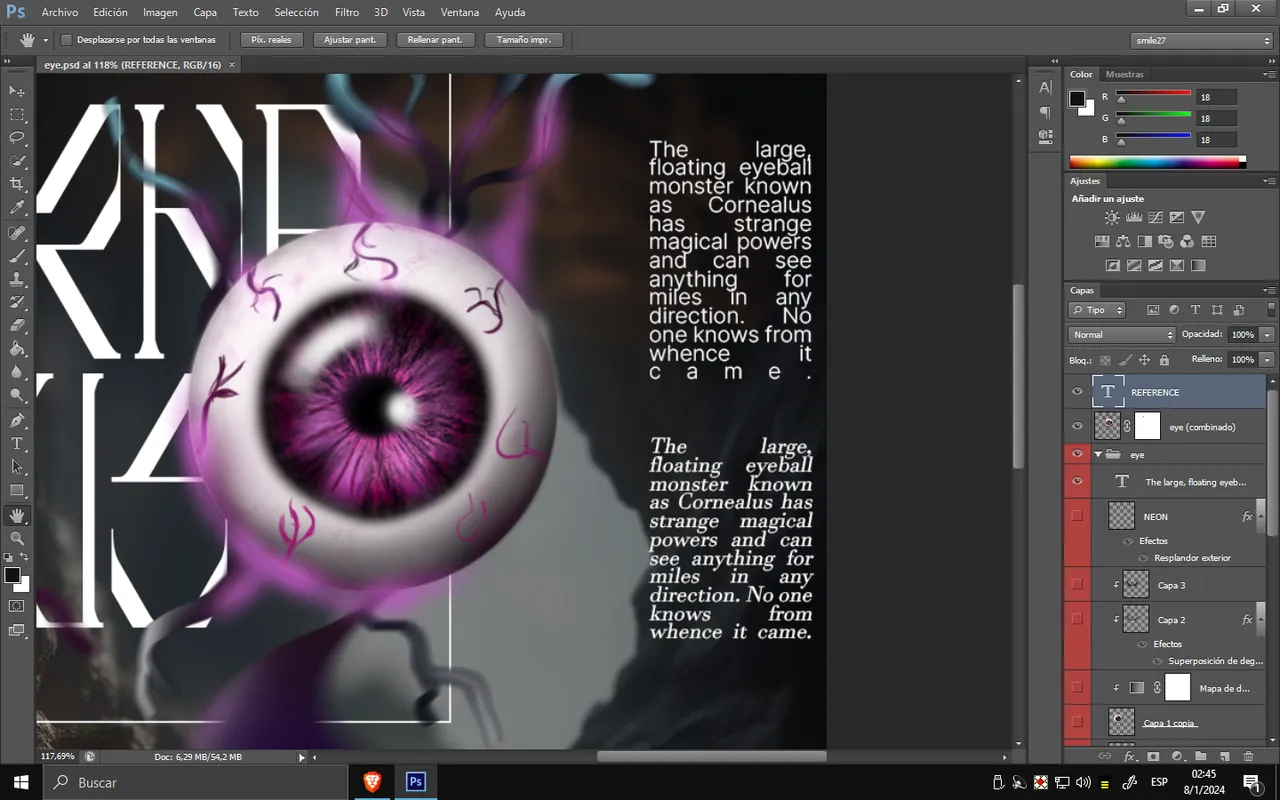Add a Gradient Map adjustment

coord(1198,265)
